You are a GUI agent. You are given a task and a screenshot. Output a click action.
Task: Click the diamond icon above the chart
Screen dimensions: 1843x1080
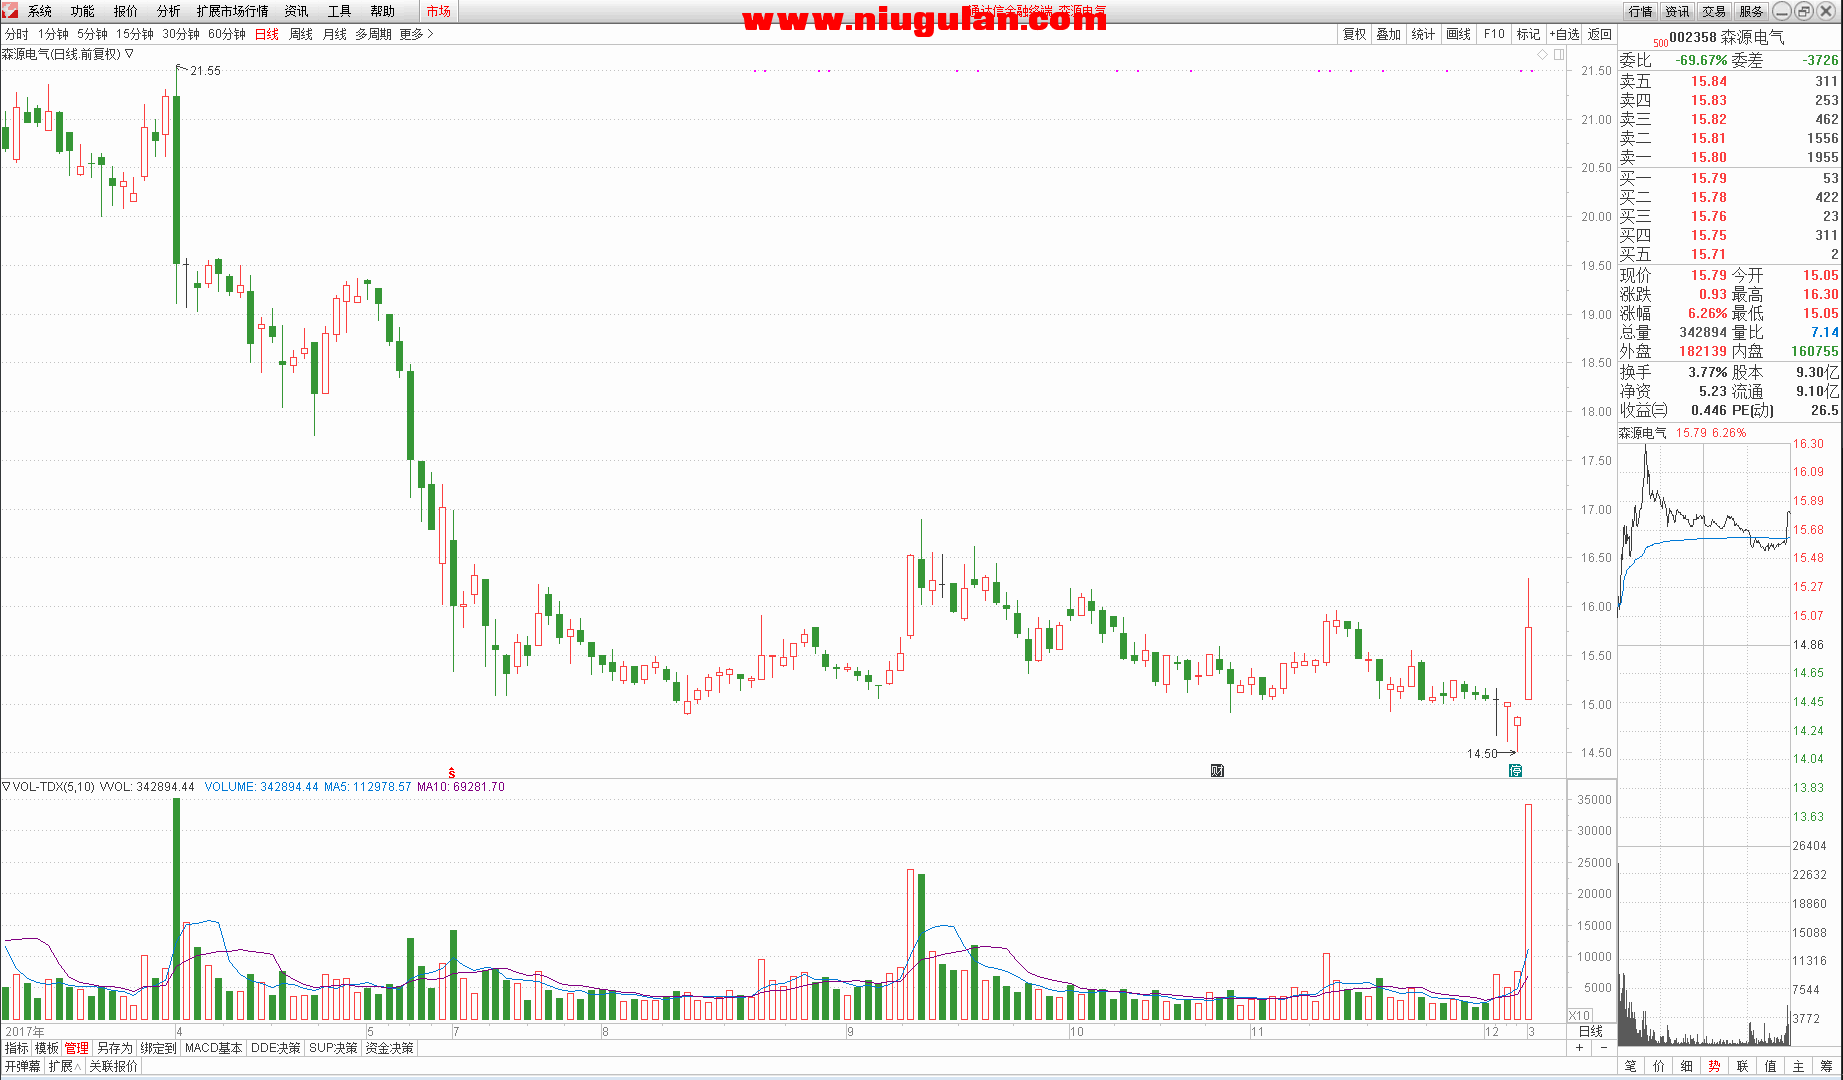[1543, 54]
